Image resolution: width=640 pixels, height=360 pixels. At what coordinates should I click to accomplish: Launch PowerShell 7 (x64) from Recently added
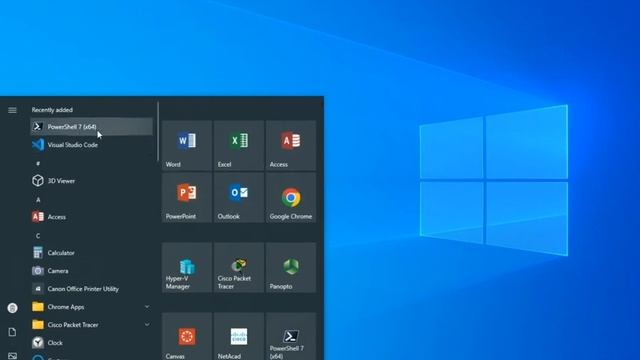pos(91,127)
